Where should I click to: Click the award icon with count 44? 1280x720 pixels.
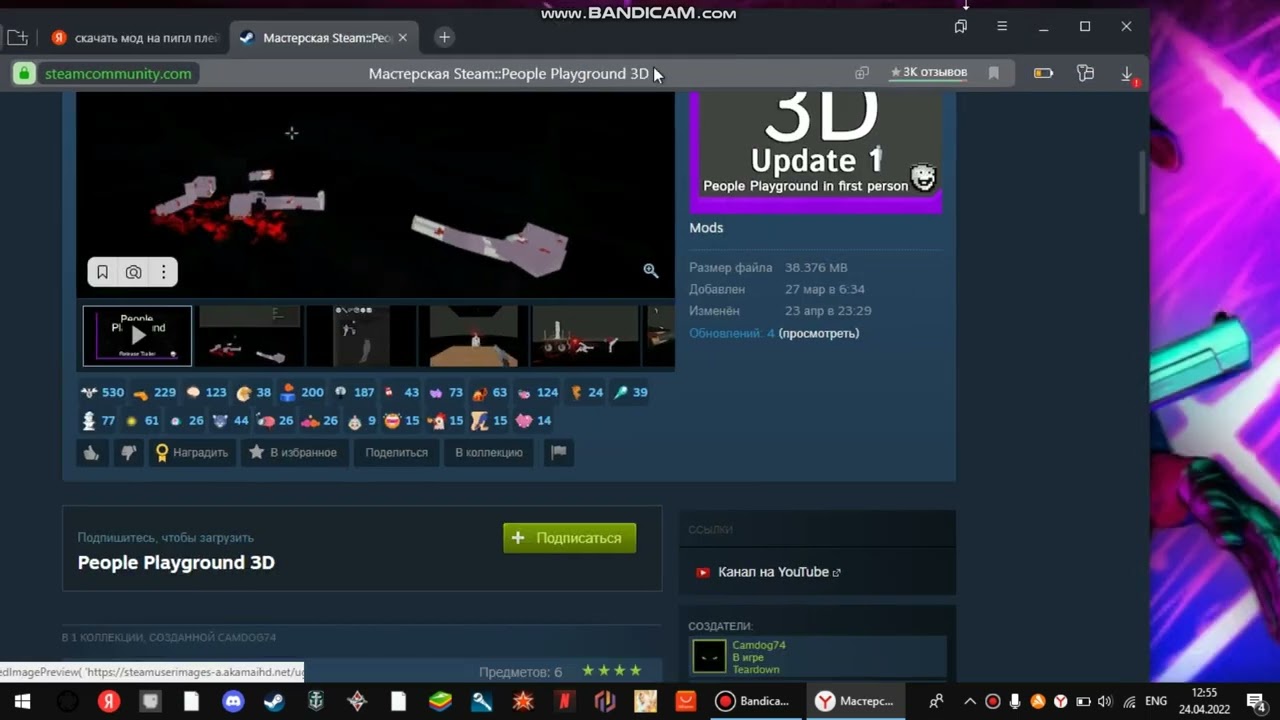230,421
